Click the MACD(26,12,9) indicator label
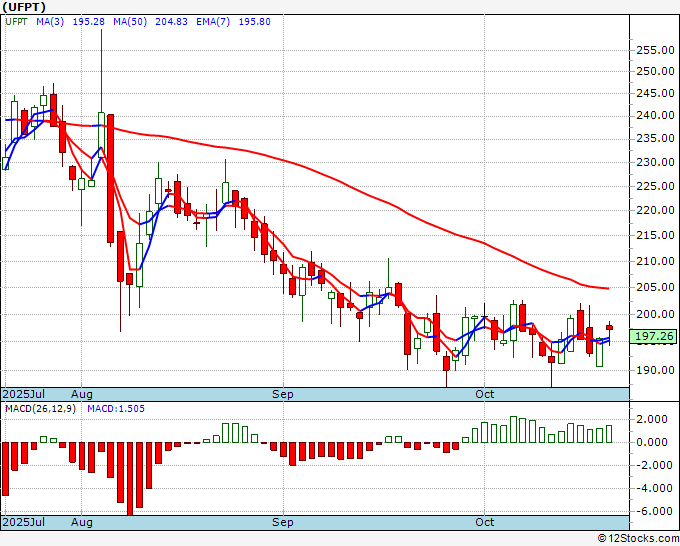 click(x=40, y=409)
